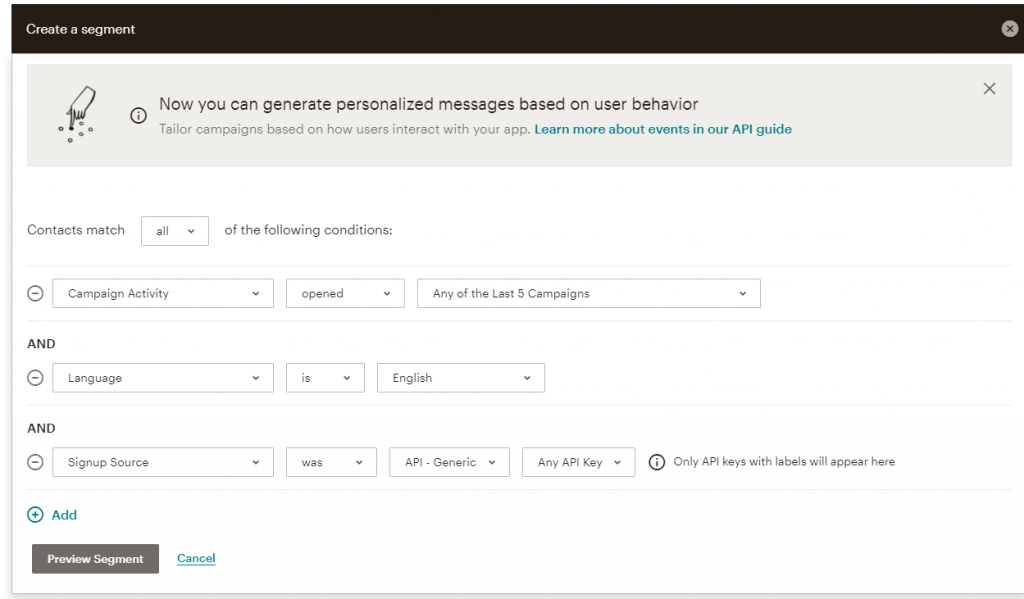Open the Contacts match 'all' dropdown
Screen dimensions: 1024x599
click(x=175, y=231)
